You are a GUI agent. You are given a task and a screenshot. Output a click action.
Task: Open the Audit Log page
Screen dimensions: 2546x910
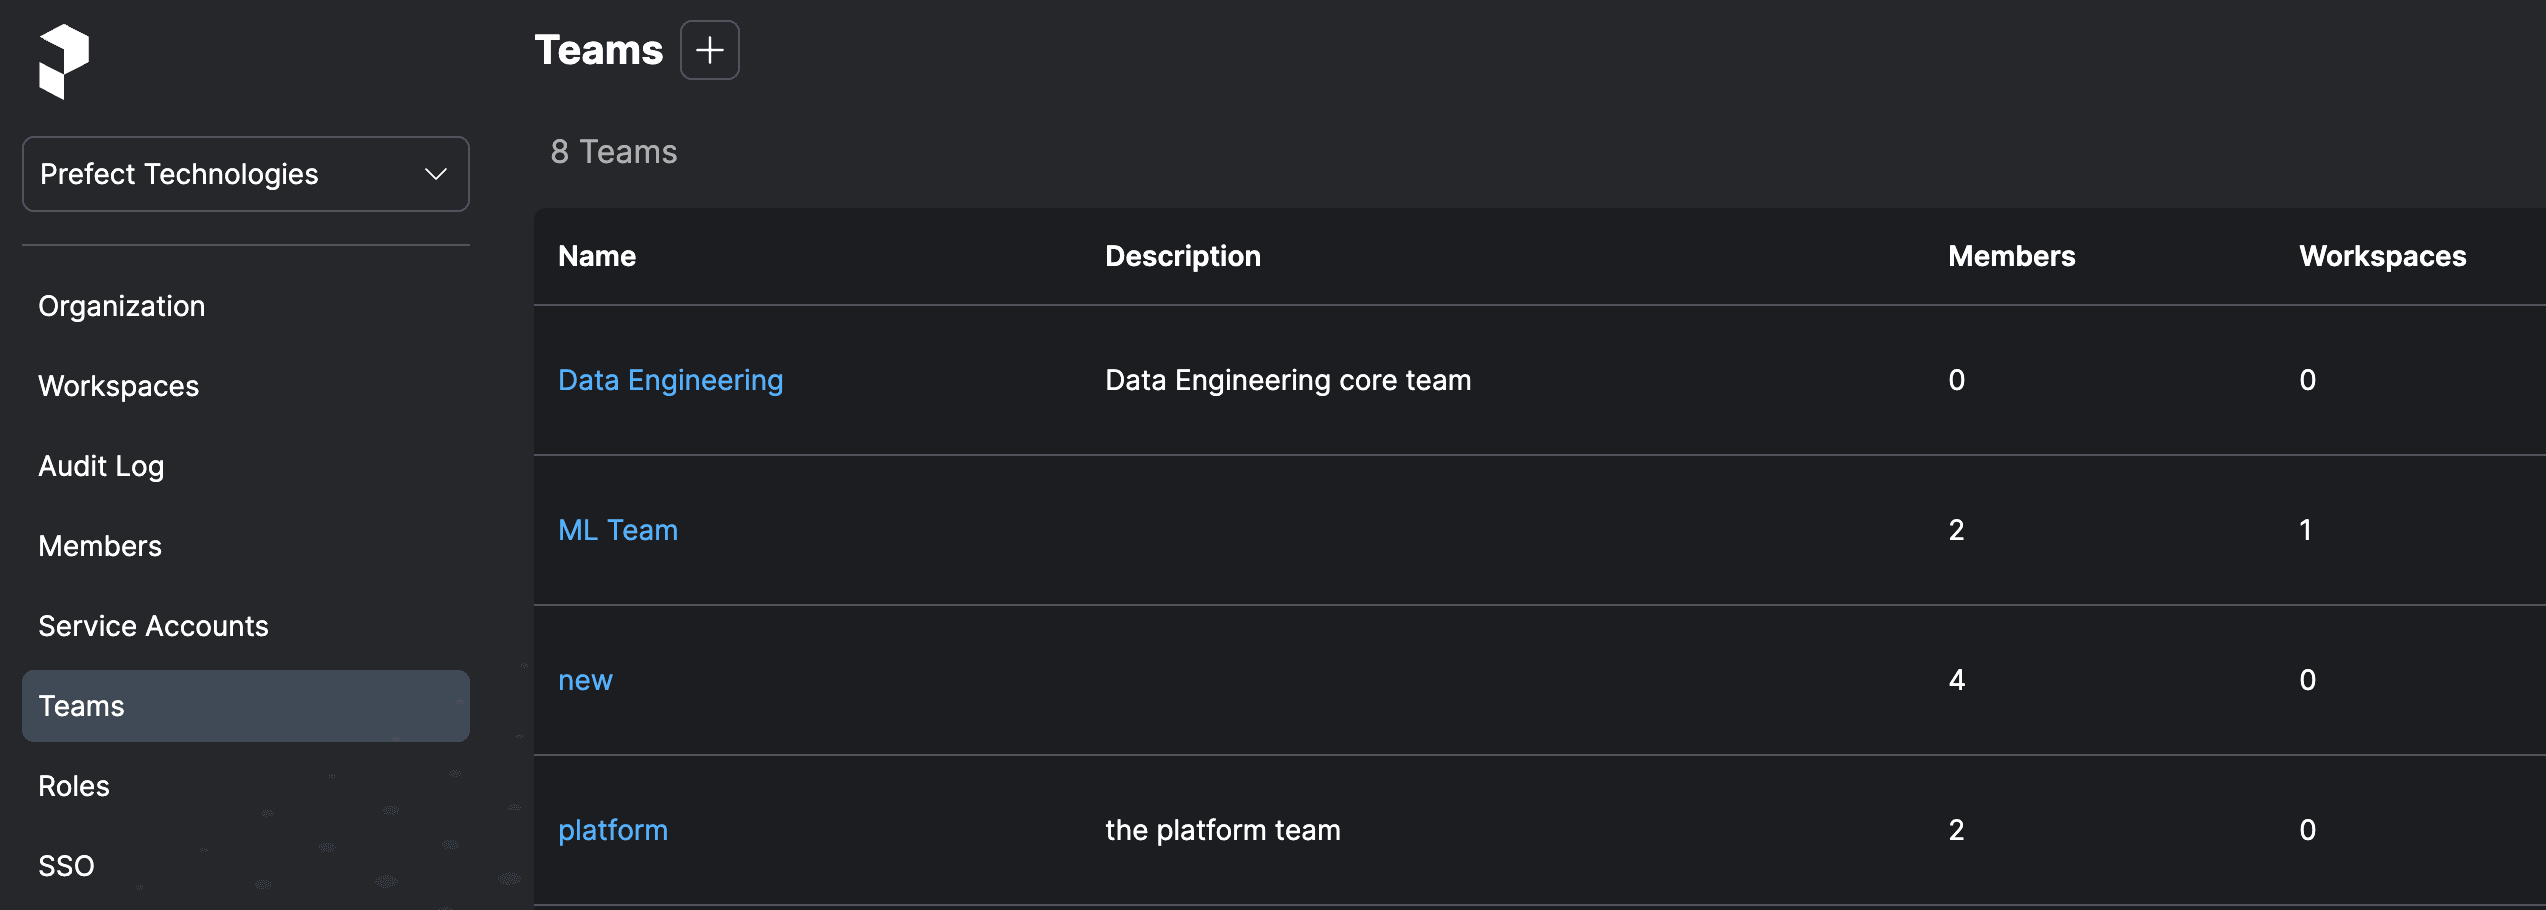[101, 466]
